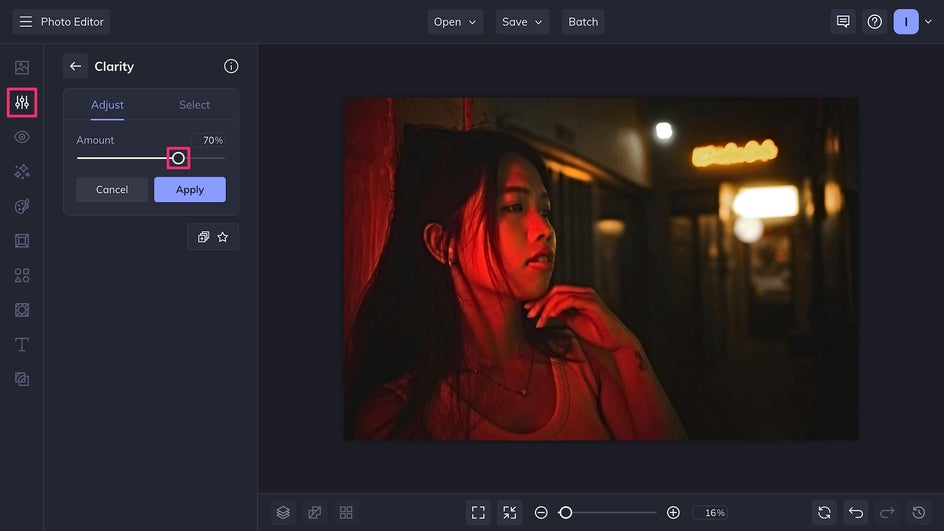The width and height of the screenshot is (944, 531).
Task: Click the zoom slider handle
Action: tap(565, 512)
